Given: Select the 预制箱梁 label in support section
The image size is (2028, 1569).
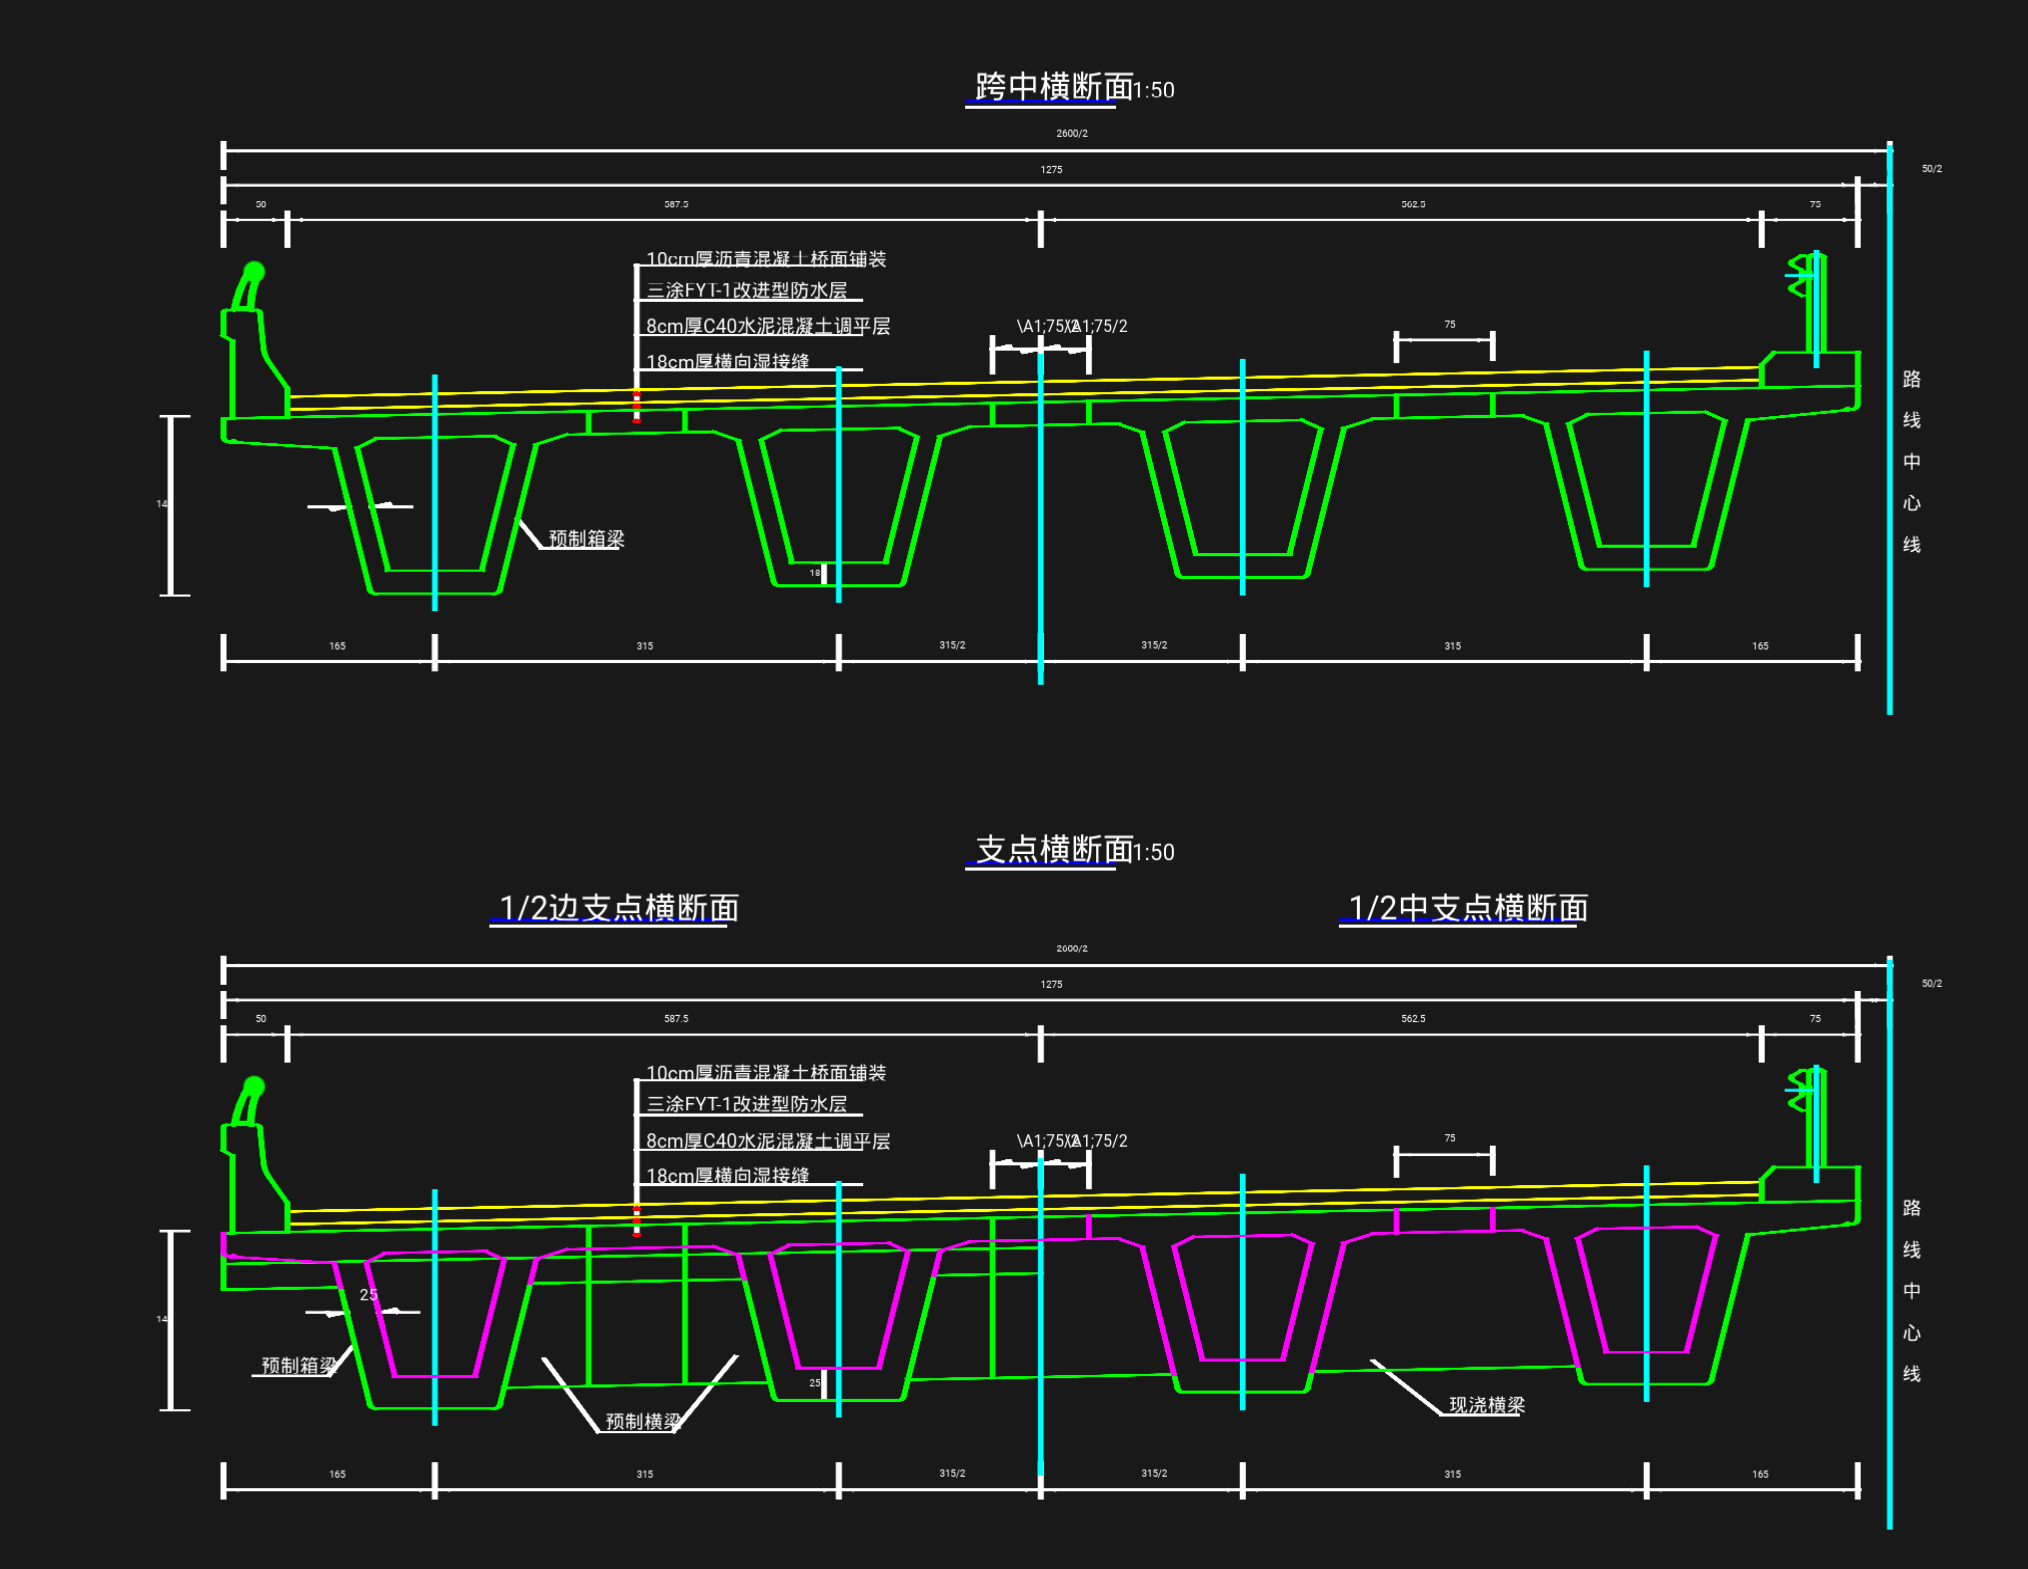Looking at the screenshot, I should (298, 1365).
